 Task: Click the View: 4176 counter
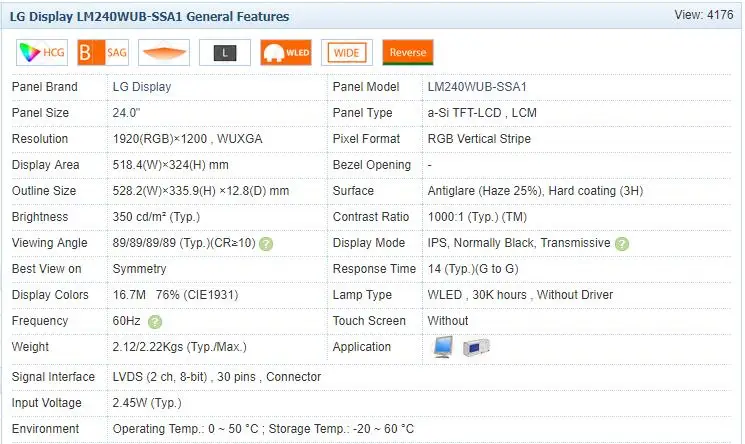tap(704, 15)
